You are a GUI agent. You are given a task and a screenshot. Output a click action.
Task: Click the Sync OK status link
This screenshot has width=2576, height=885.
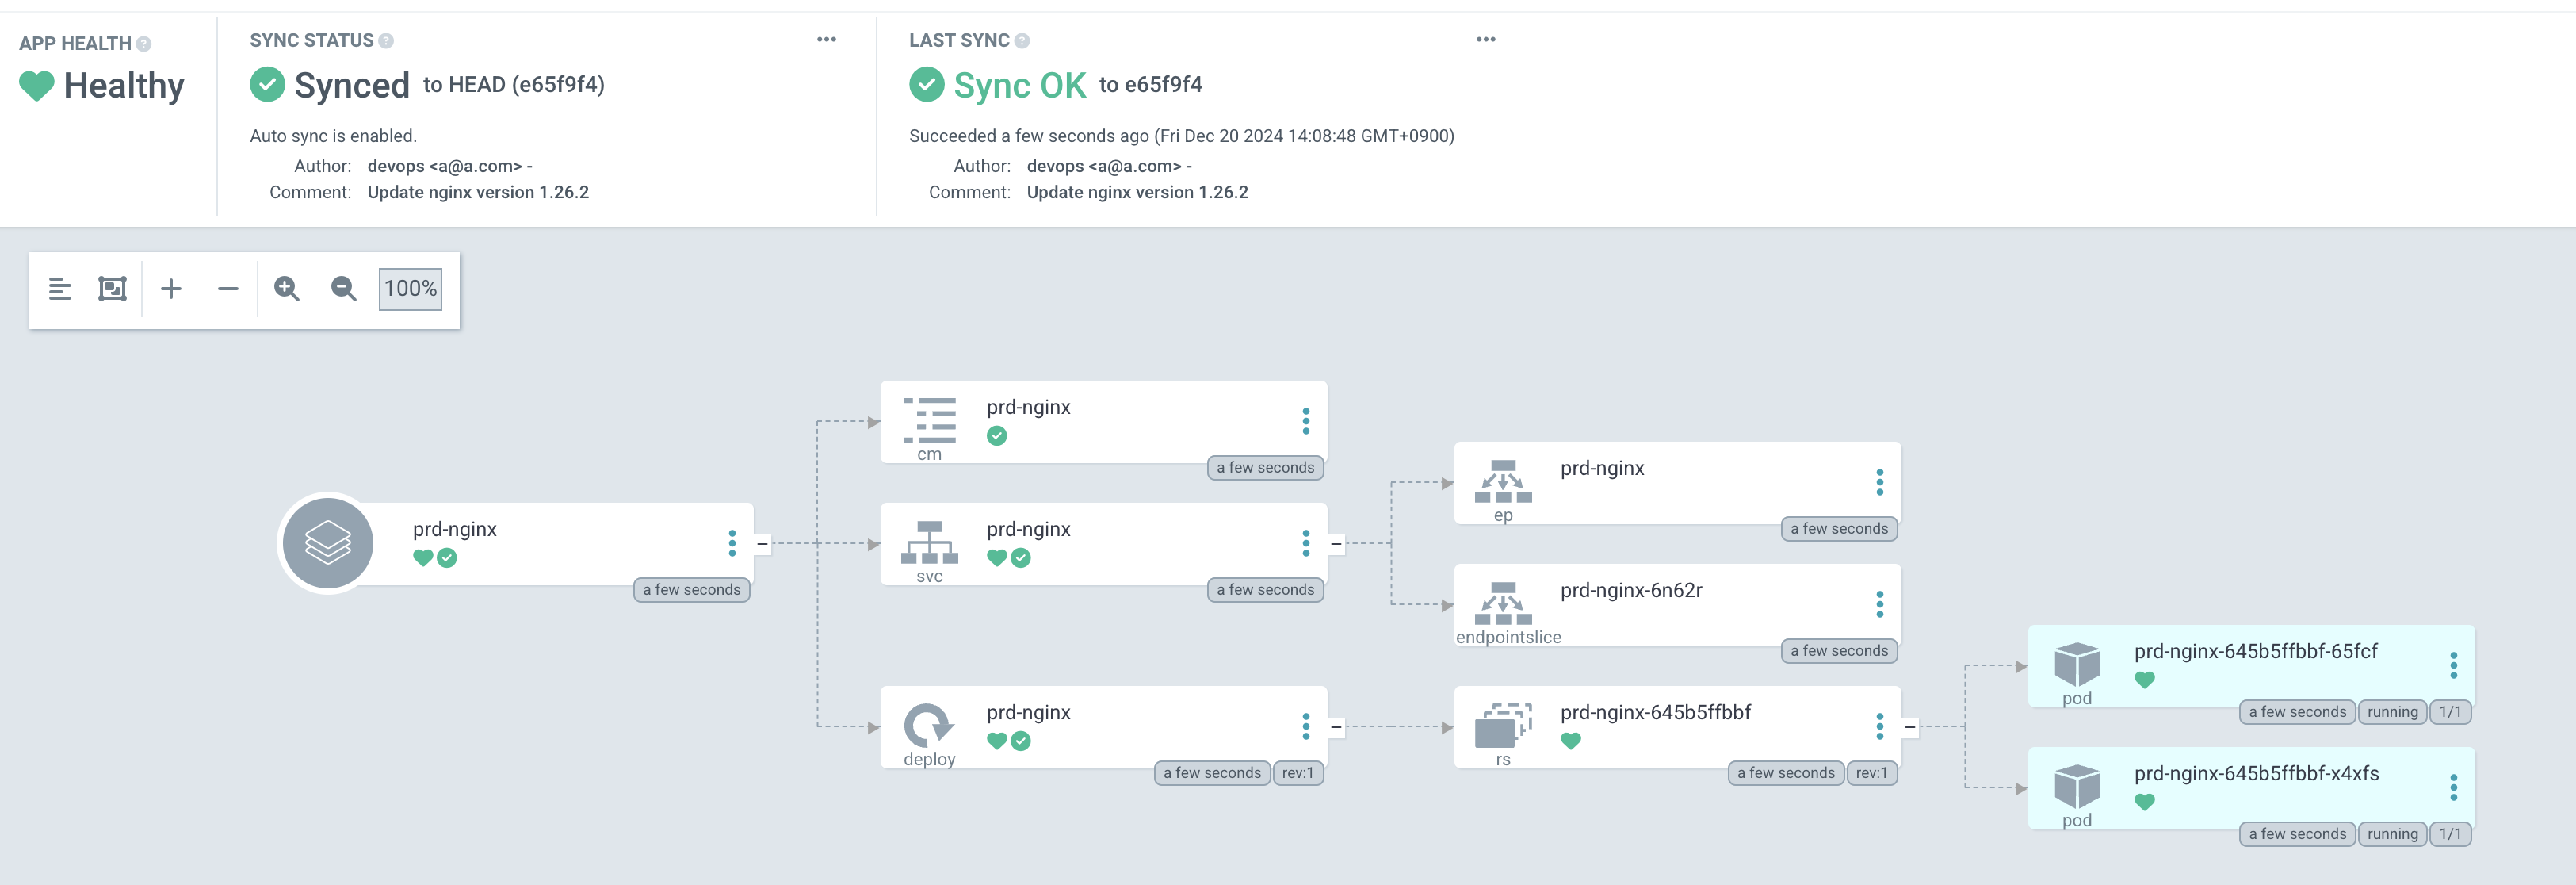coord(1019,85)
